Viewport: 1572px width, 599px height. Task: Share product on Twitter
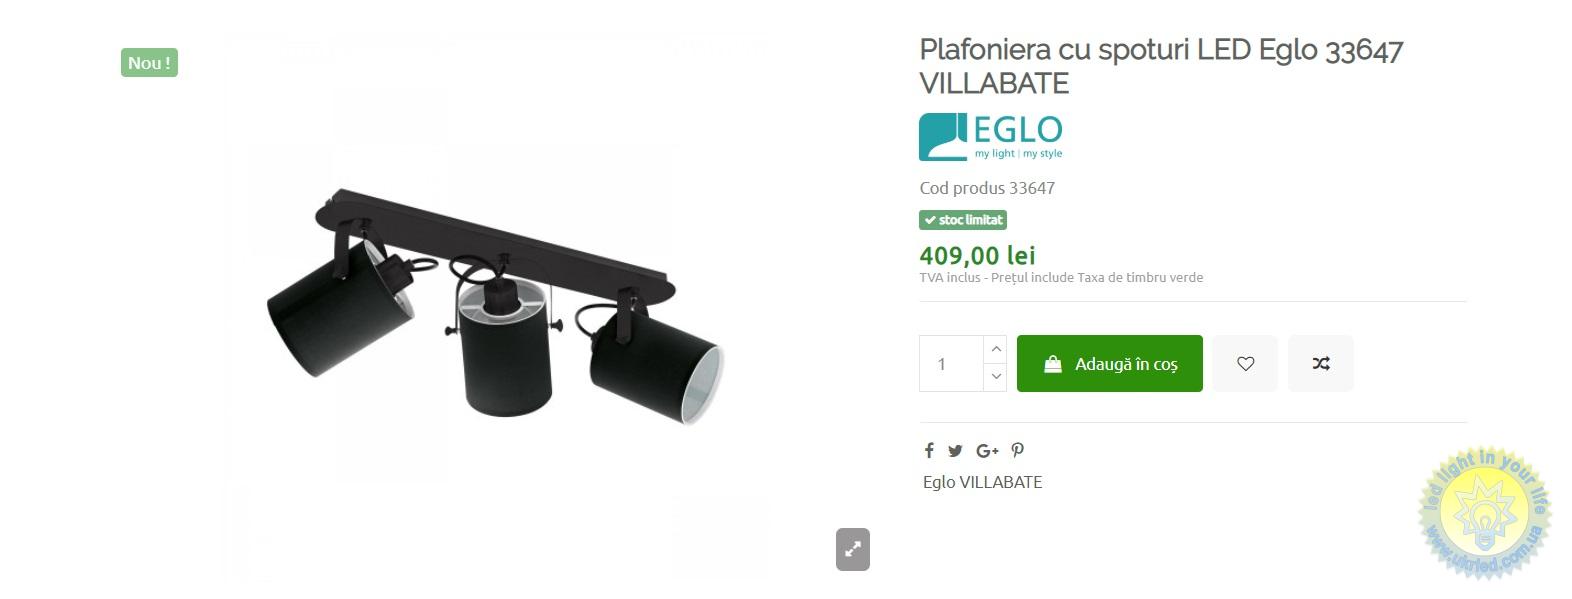955,451
